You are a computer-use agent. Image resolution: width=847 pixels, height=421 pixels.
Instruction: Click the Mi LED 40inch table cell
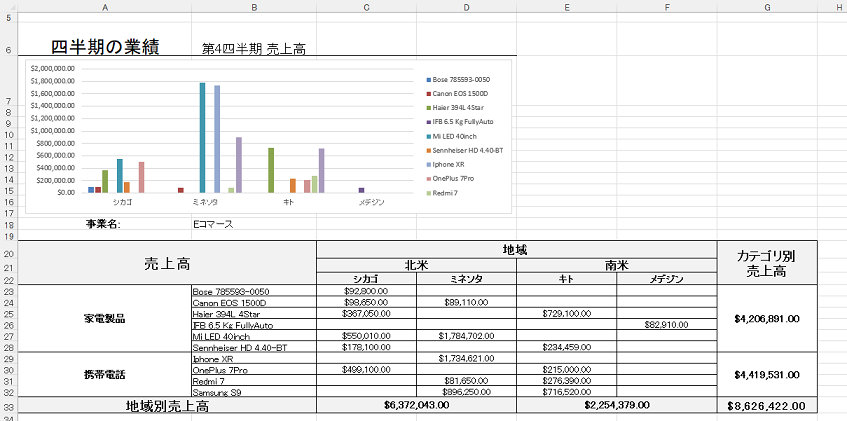point(254,336)
